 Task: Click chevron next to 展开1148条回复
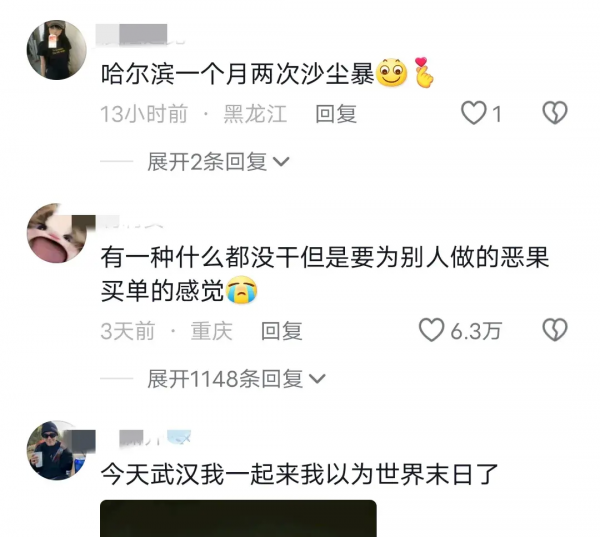(x=317, y=379)
